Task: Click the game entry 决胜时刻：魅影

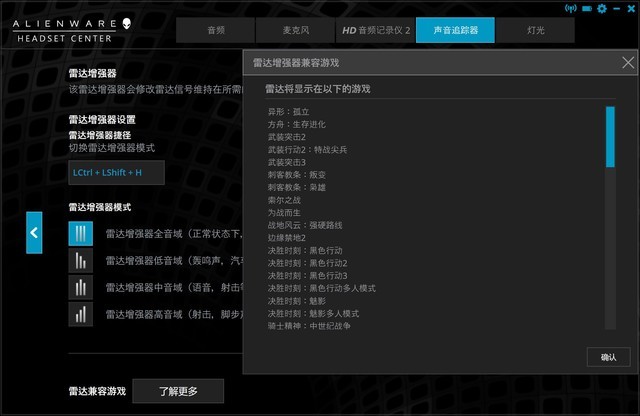Action: pos(297,301)
